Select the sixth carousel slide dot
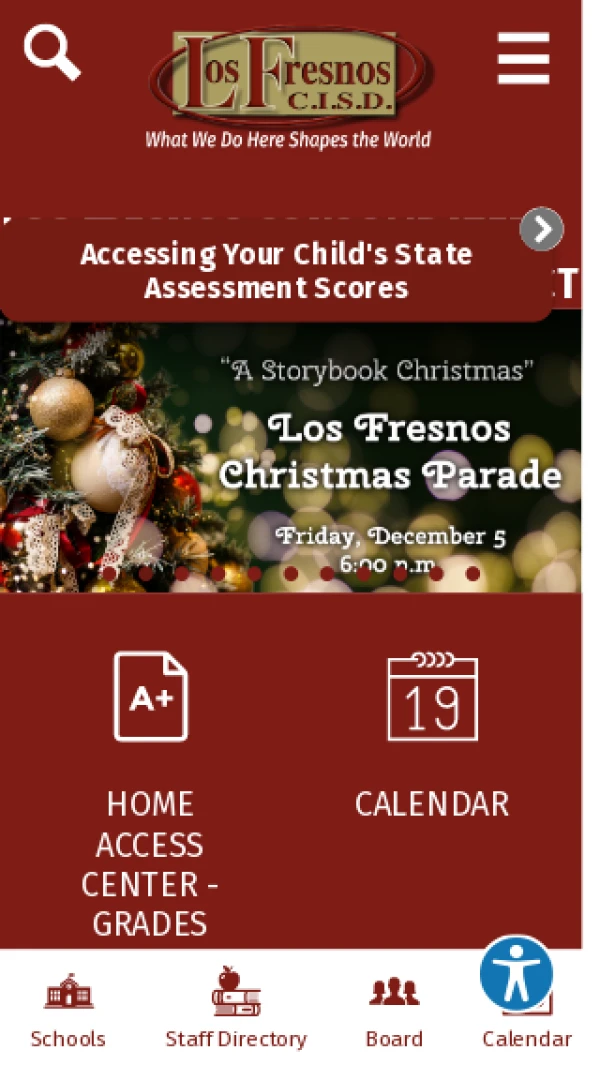Viewport: 600px width, 1065px height. (x=291, y=574)
